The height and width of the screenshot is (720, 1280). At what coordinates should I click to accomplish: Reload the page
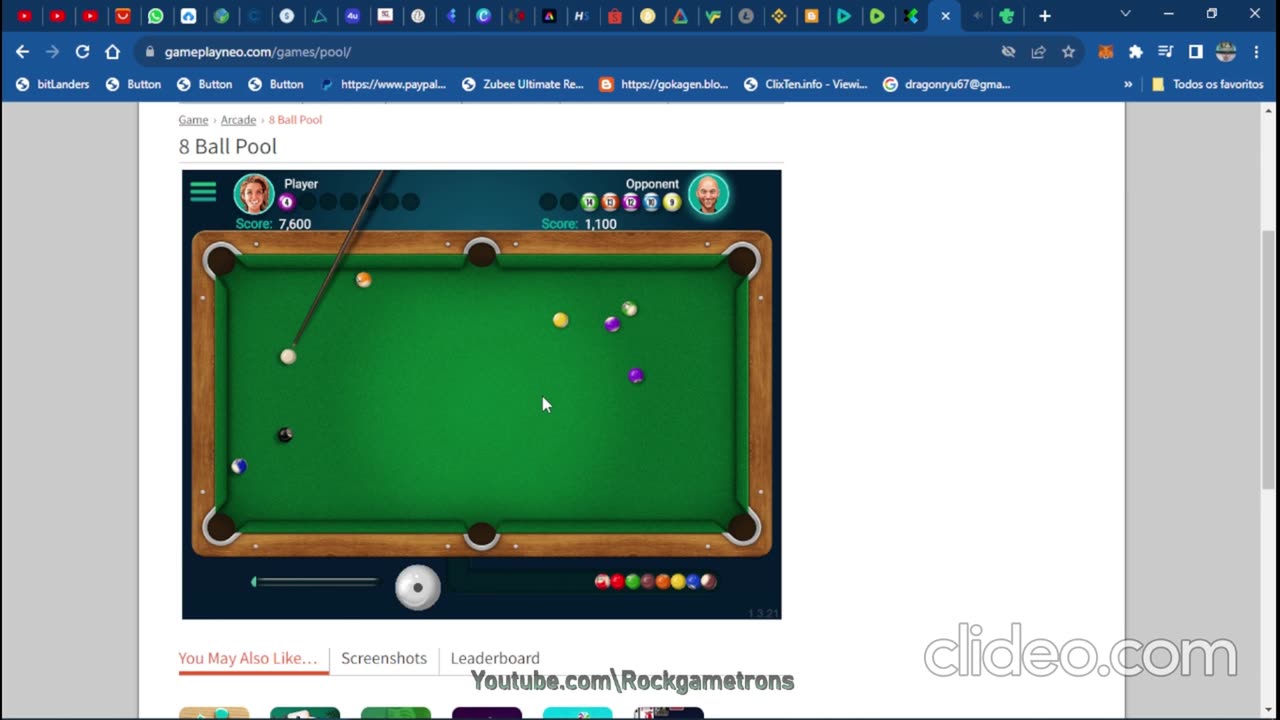[83, 51]
